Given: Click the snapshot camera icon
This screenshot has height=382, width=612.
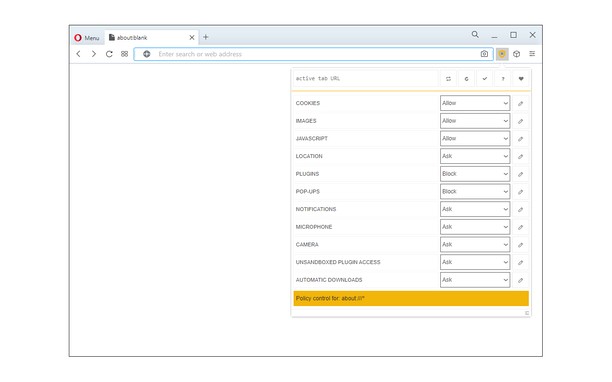Looking at the screenshot, I should coord(484,54).
